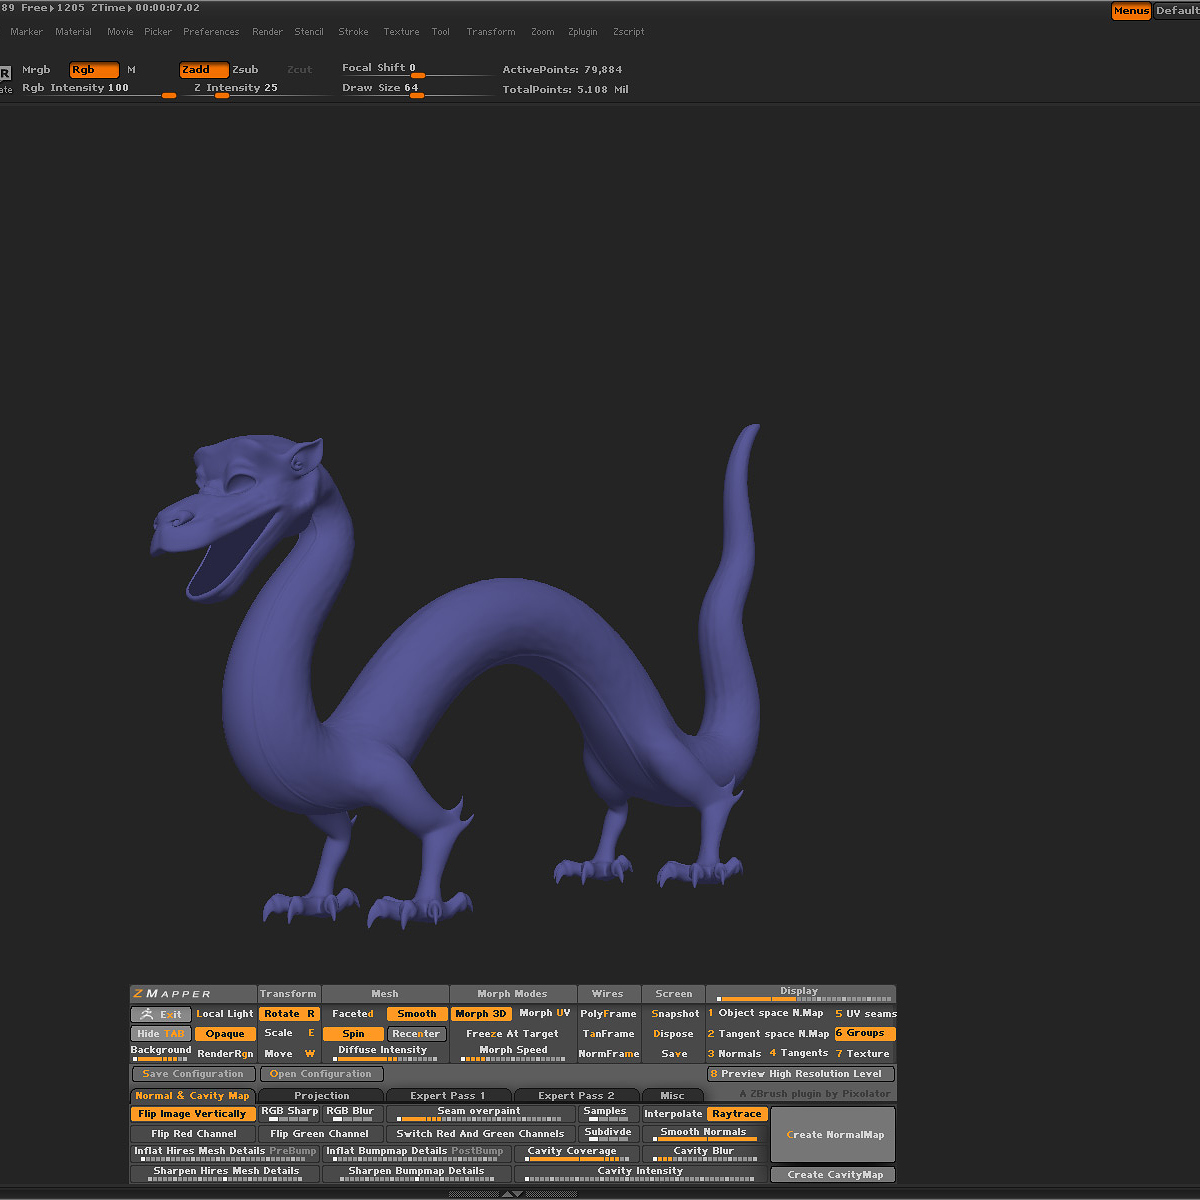Viewport: 1200px width, 1200px height.
Task: Click Create CavityMap
Action: pyautogui.click(x=833, y=1175)
